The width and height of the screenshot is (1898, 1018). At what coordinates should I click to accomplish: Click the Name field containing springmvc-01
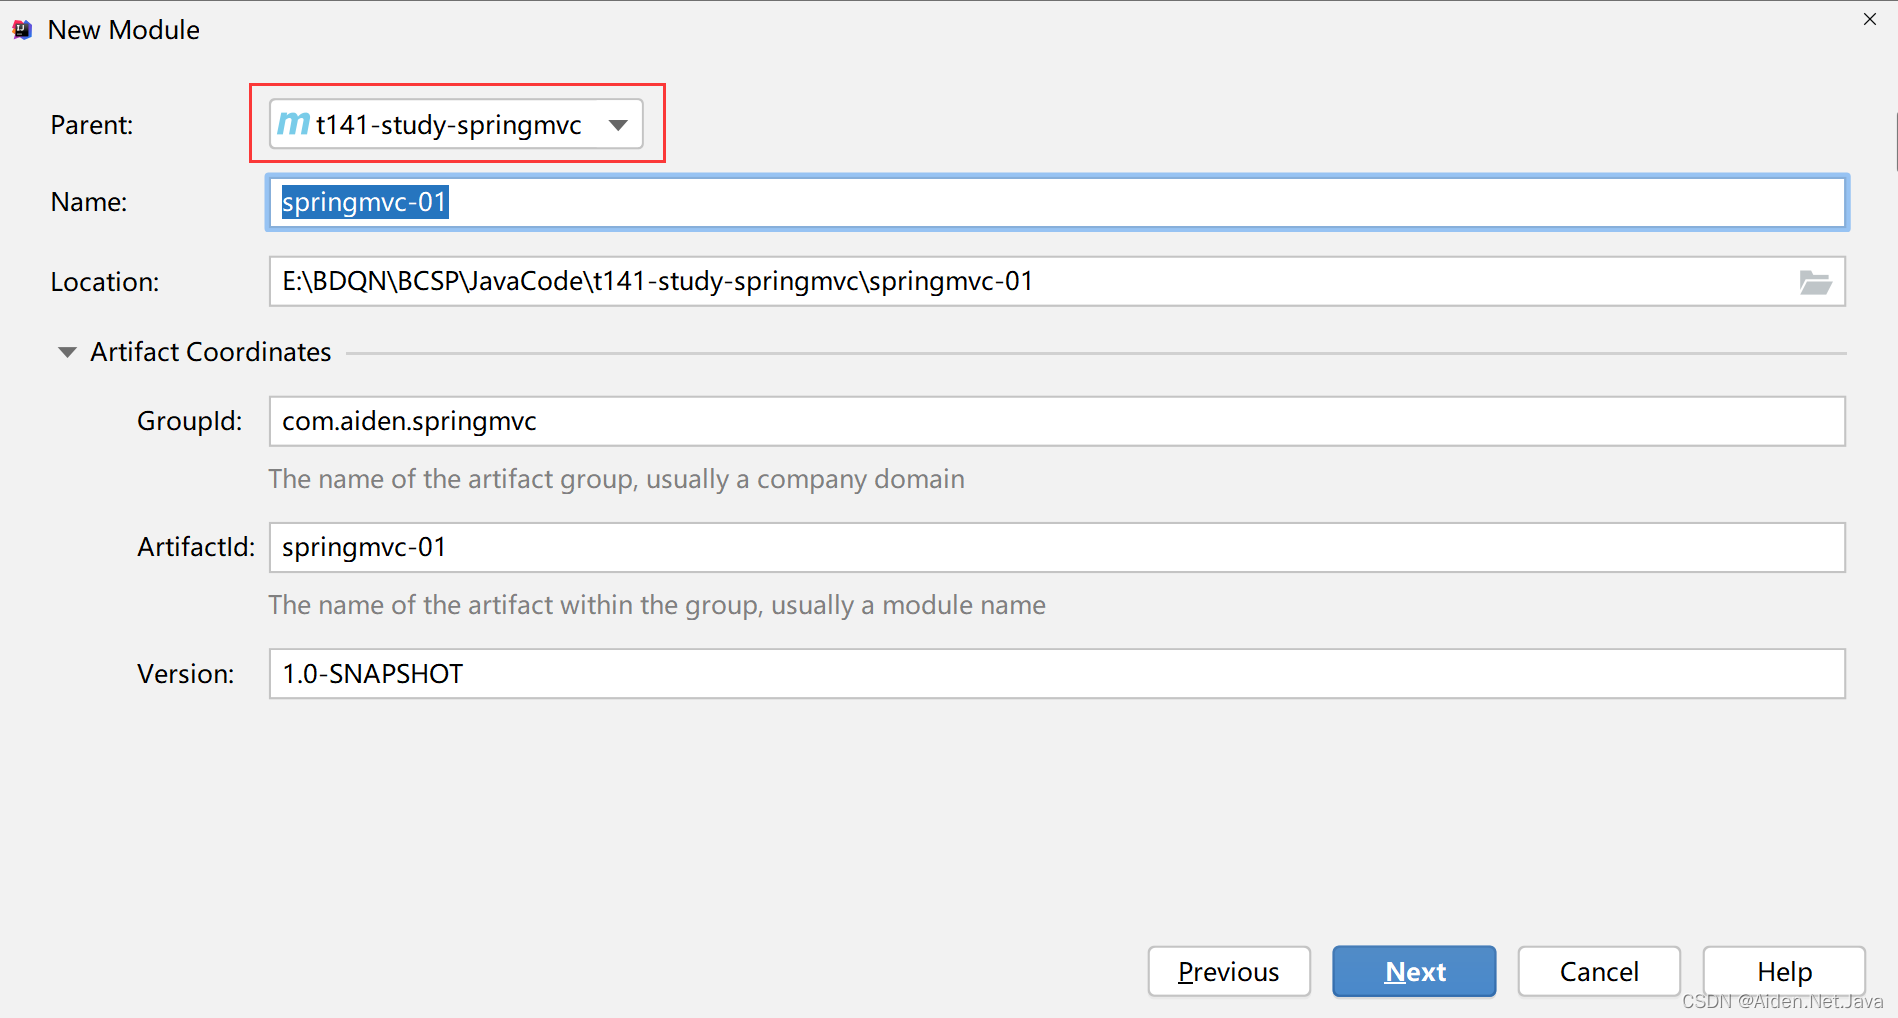[1057, 202]
